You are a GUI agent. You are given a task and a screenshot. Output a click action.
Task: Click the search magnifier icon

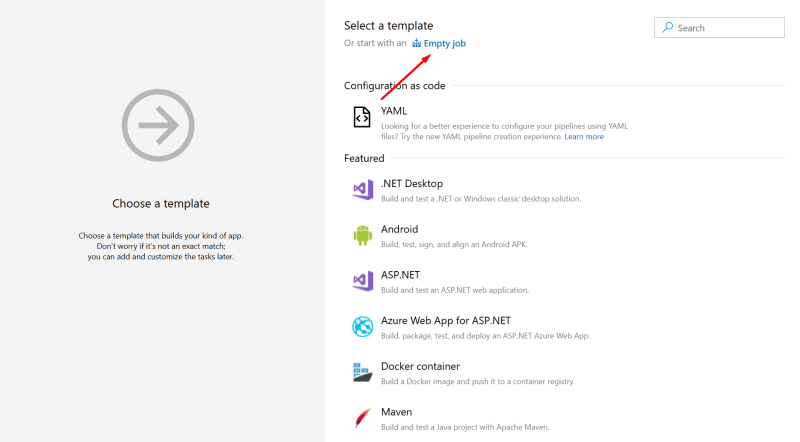tap(667, 28)
